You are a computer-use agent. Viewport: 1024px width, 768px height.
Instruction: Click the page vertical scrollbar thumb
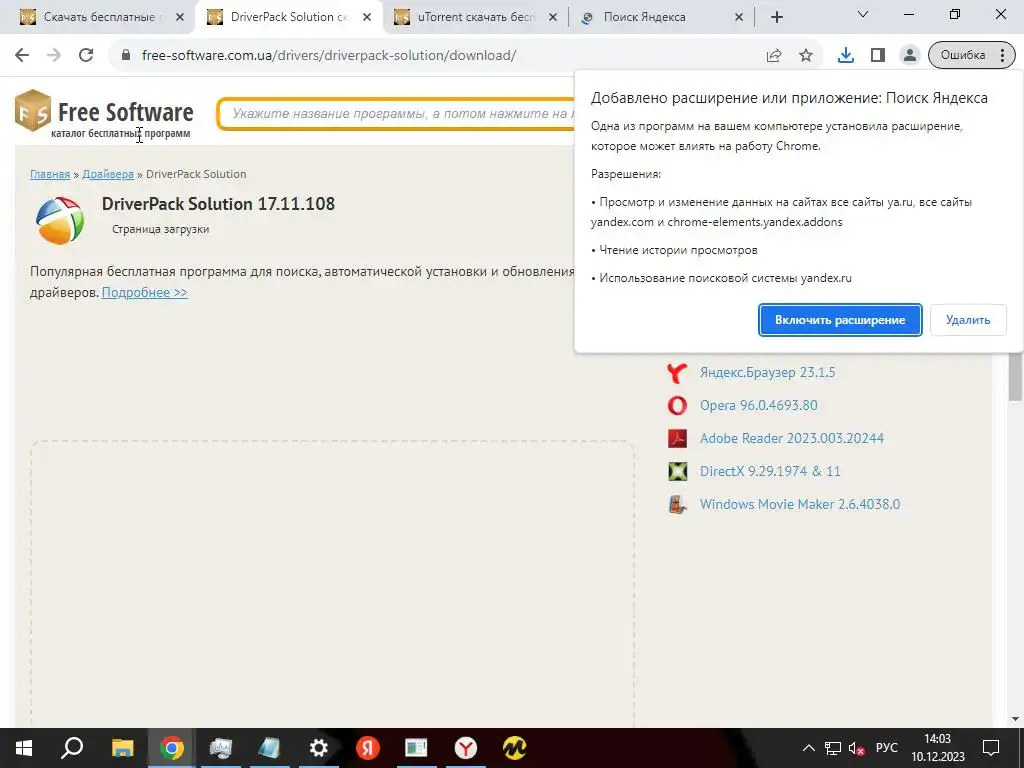[x=1015, y=376]
